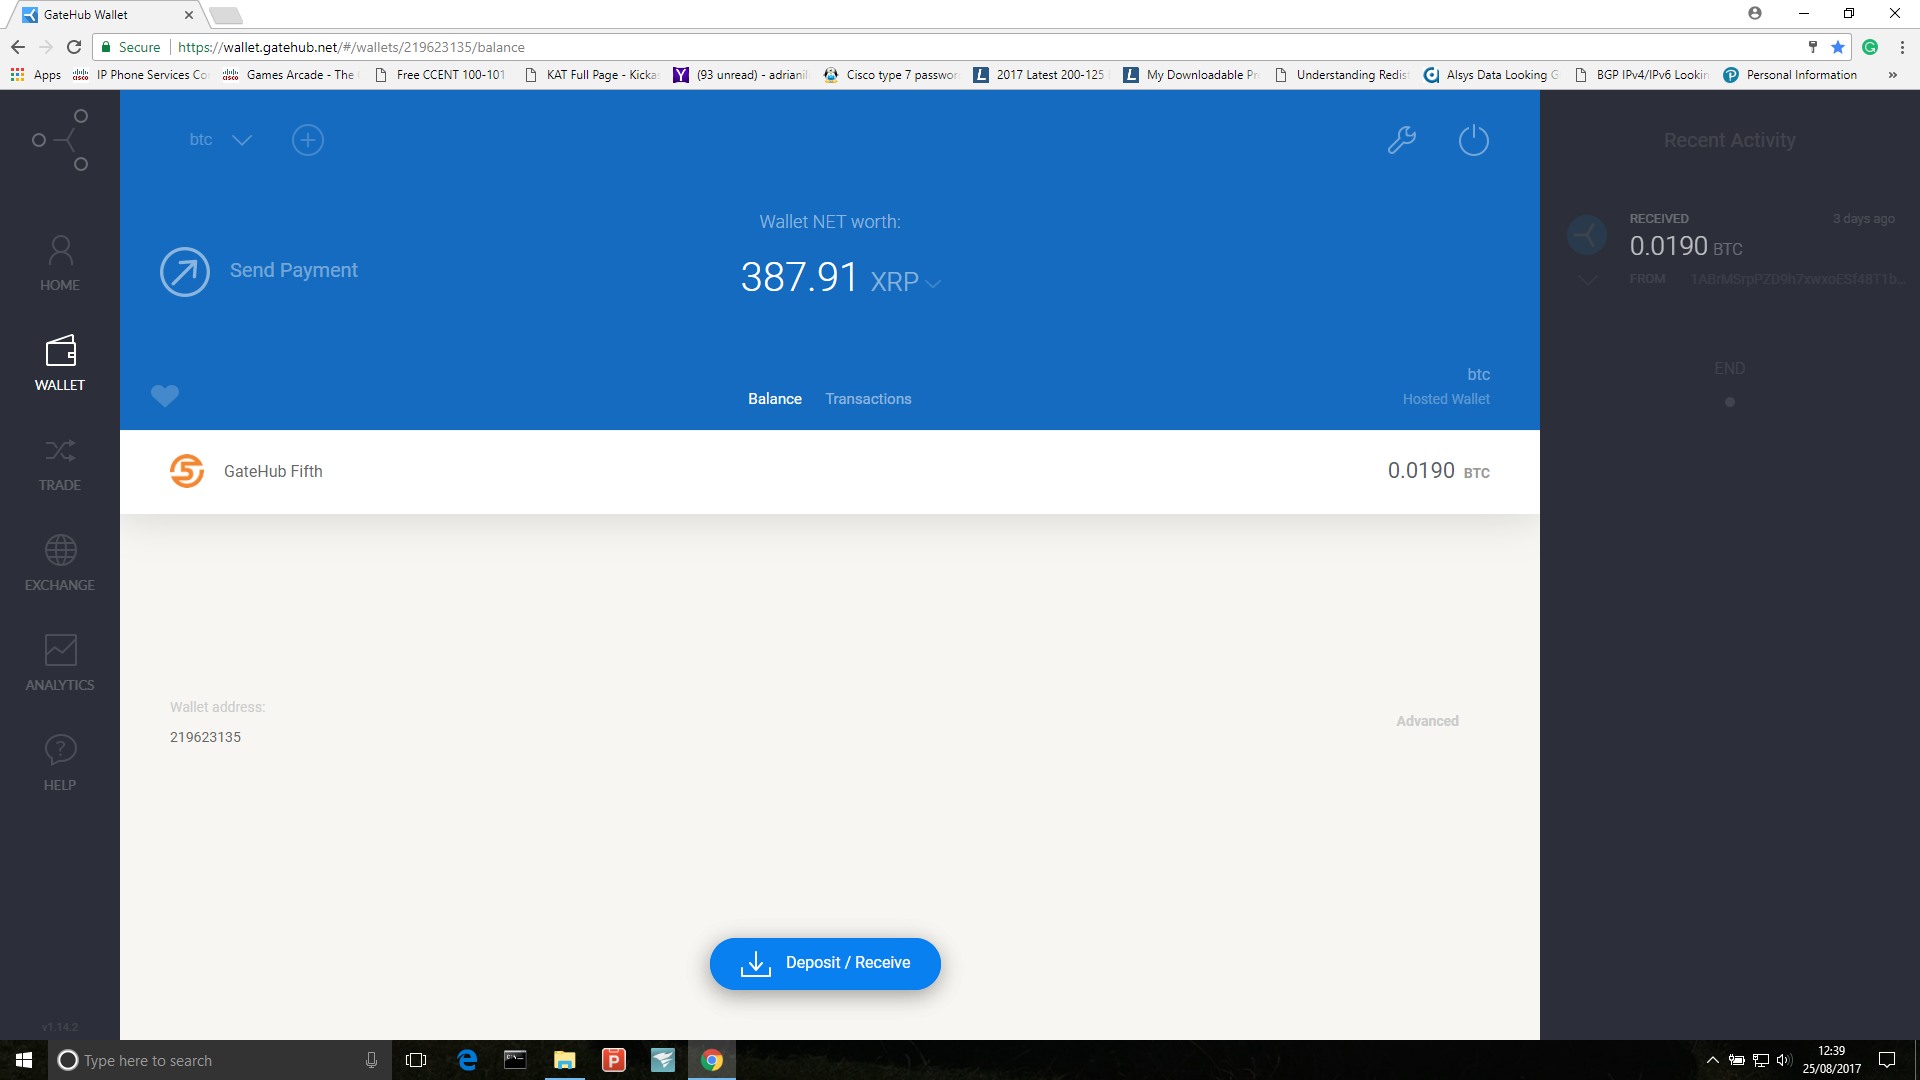Click the GateHub Fifth orange logo
The image size is (1920, 1080).
[x=187, y=471]
